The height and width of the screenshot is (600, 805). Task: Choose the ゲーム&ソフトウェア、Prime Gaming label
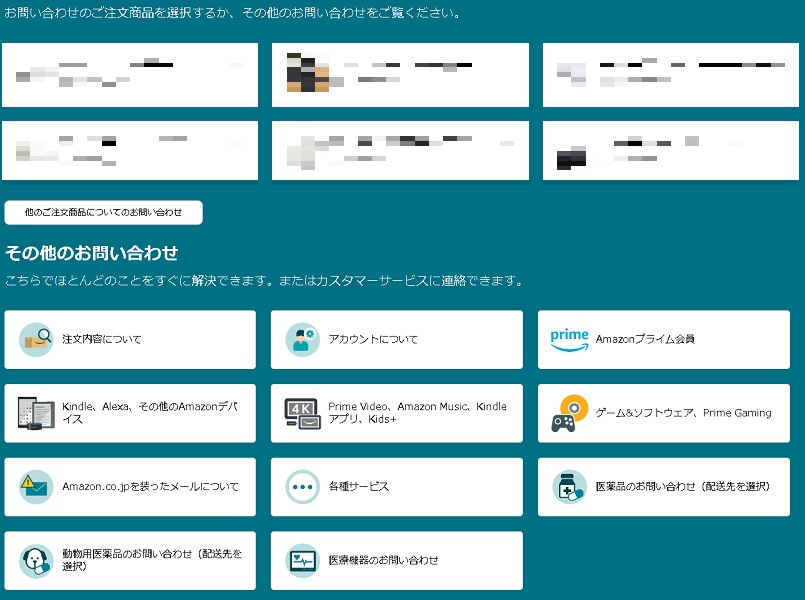pyautogui.click(x=683, y=413)
